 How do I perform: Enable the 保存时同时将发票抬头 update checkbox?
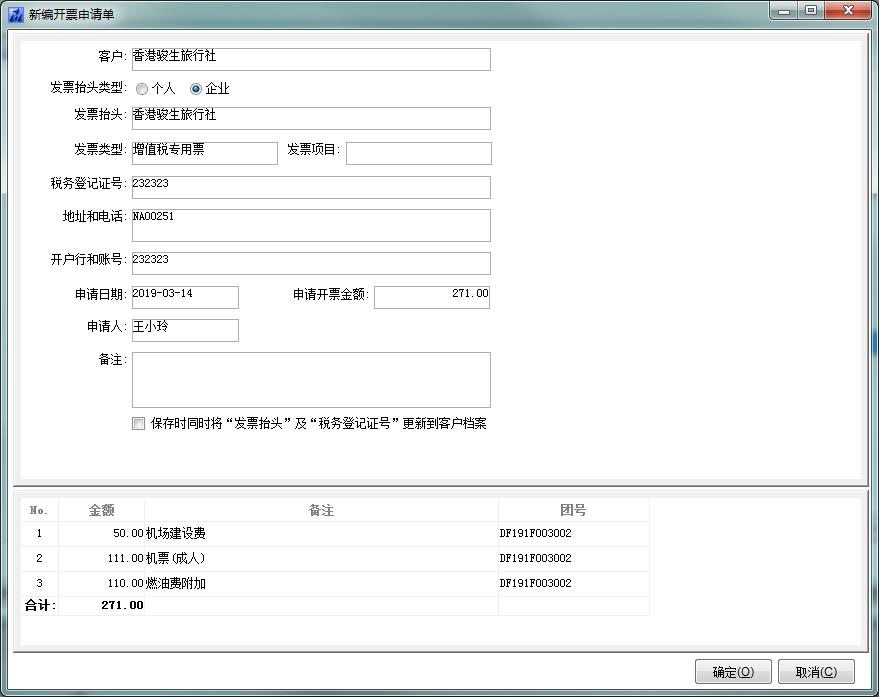pyautogui.click(x=139, y=424)
